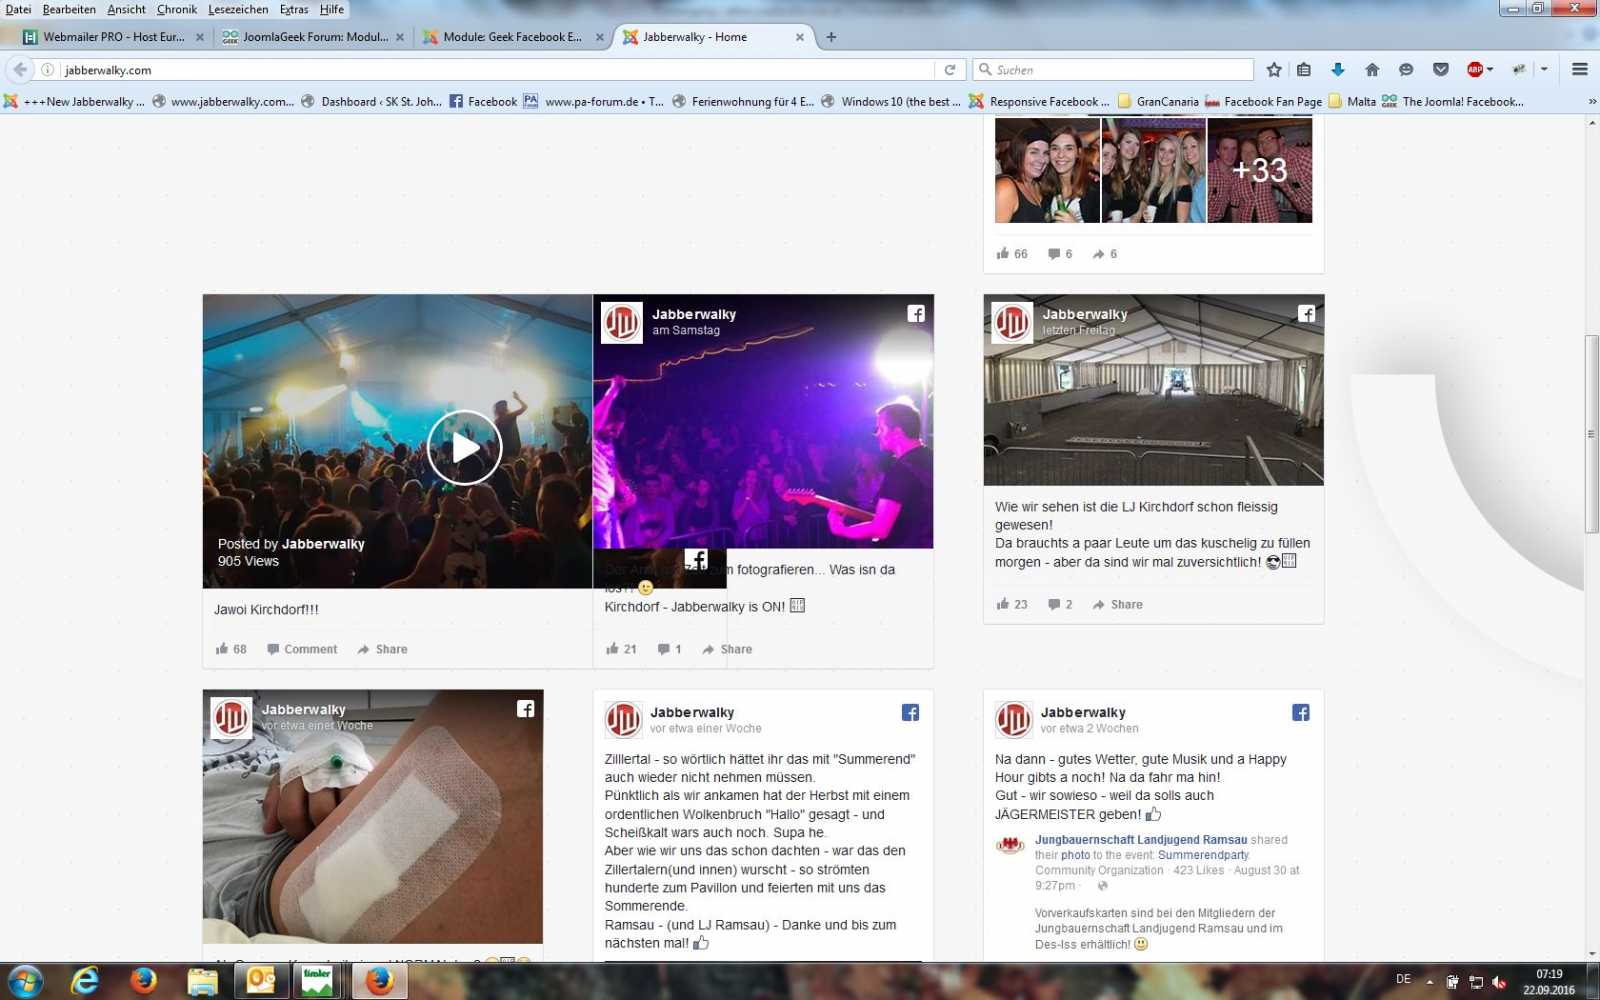Open Summerendparty event link
This screenshot has width=1600, height=1000.
tap(1203, 855)
